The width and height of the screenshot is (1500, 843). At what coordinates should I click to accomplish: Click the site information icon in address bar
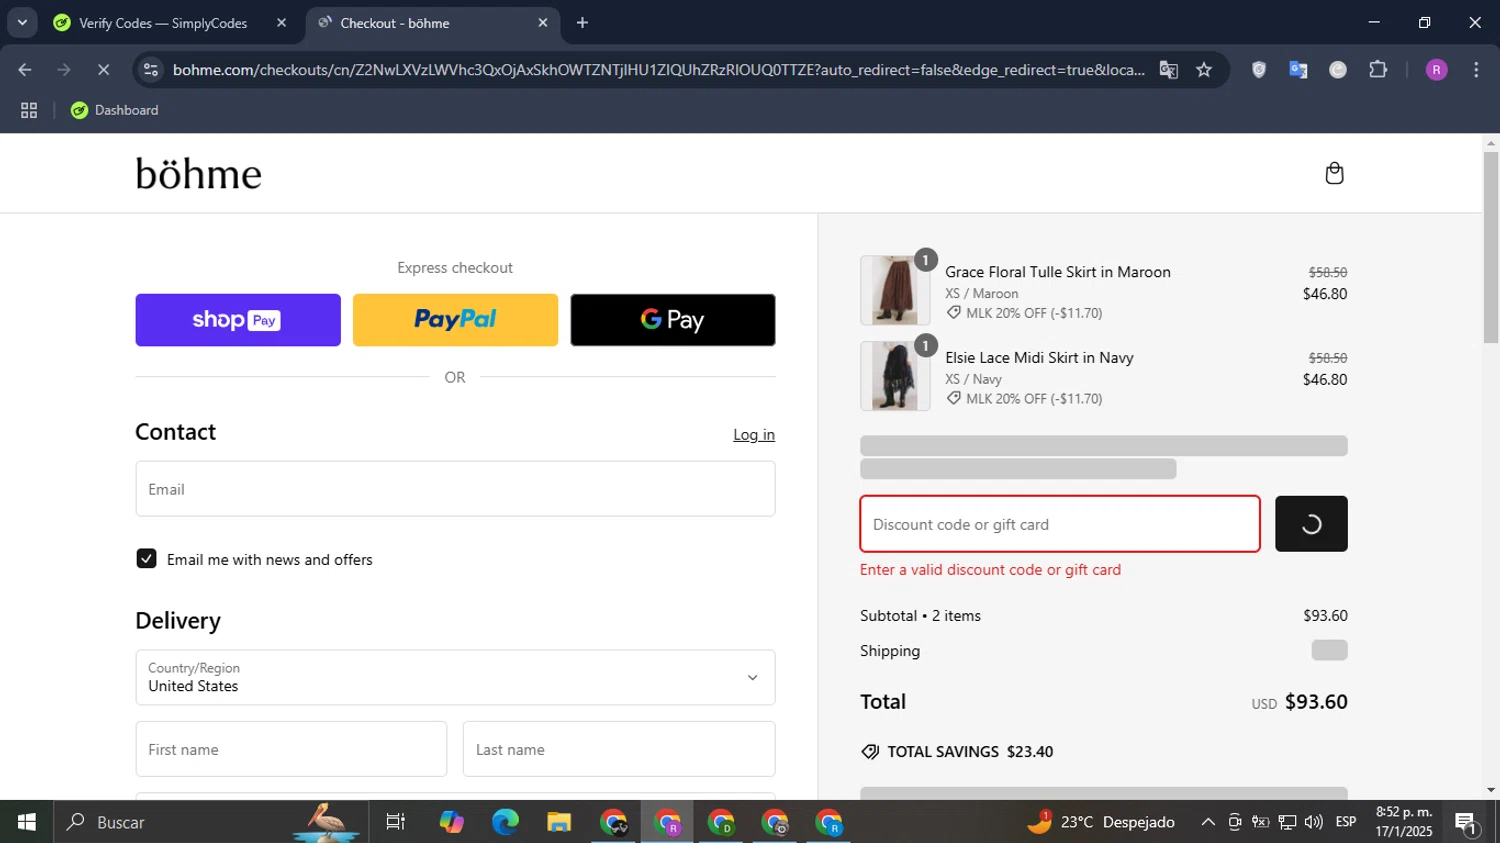[151, 70]
